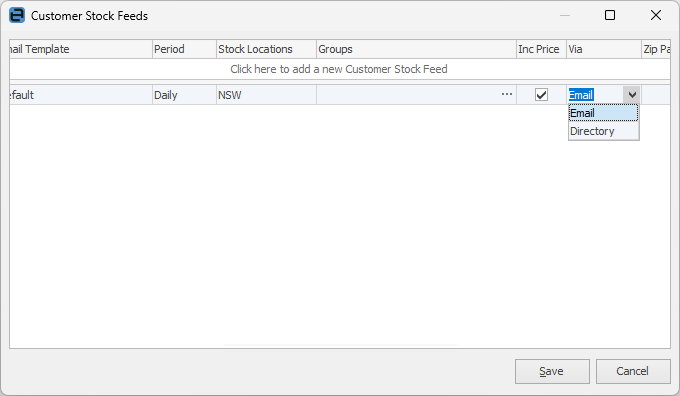Sort by Inc Price column header

(x=542, y=49)
